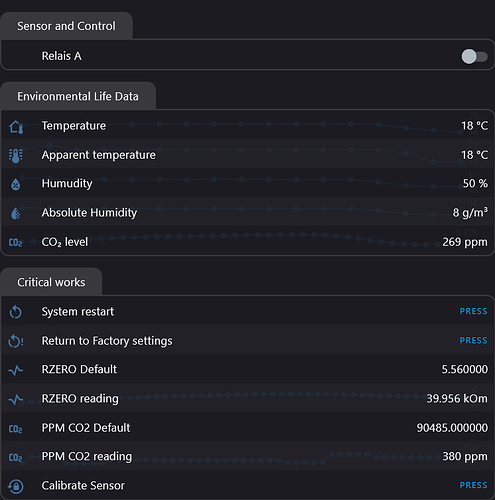The height and width of the screenshot is (500, 495).
Task: Click the PPM CO2 reading icon
Action: point(16,457)
